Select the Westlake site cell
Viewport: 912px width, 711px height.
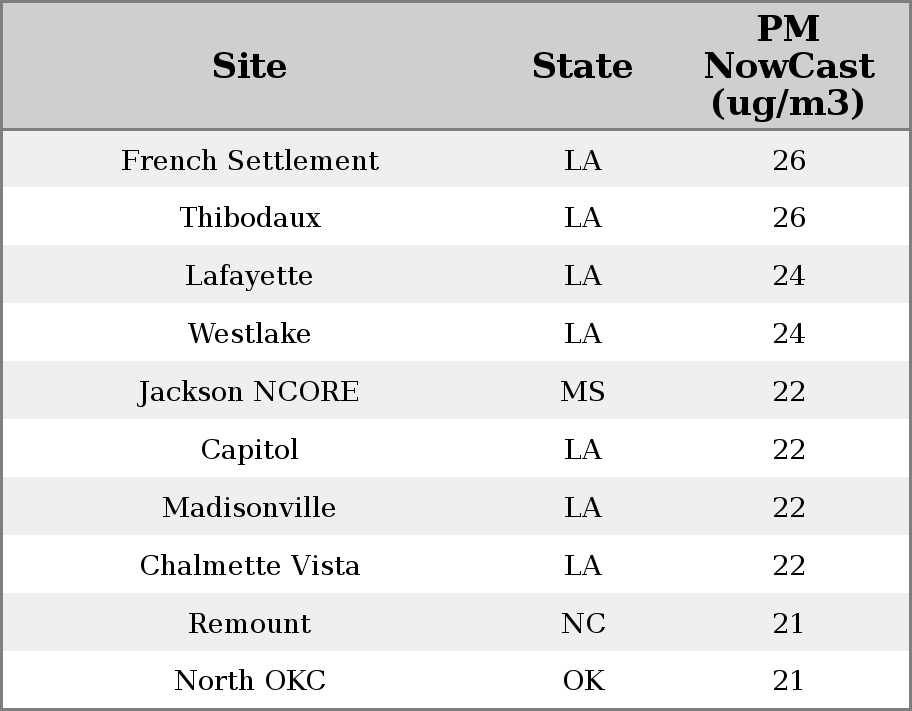tap(250, 333)
